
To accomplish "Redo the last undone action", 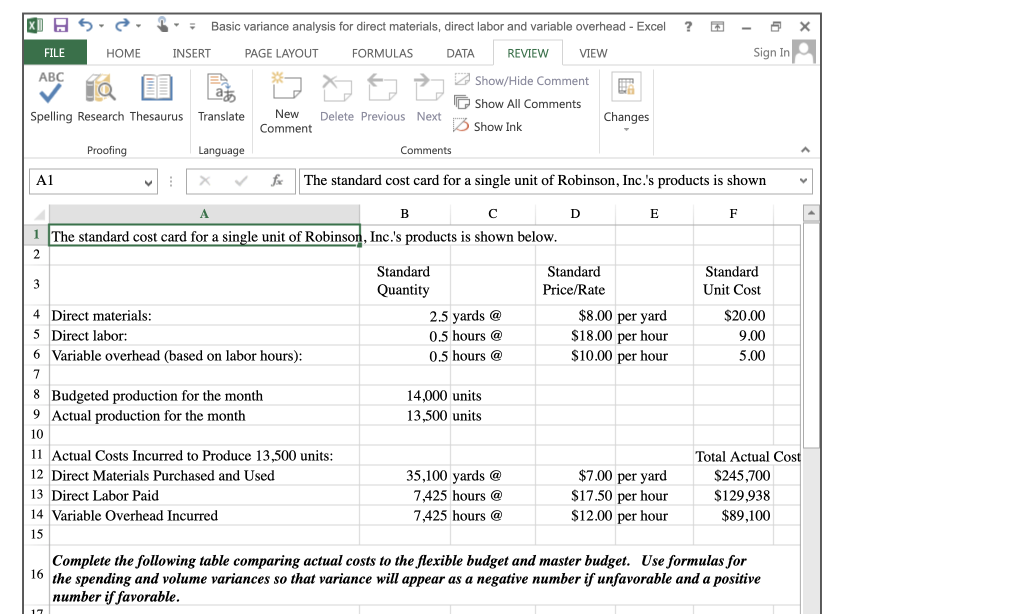I will [x=121, y=25].
